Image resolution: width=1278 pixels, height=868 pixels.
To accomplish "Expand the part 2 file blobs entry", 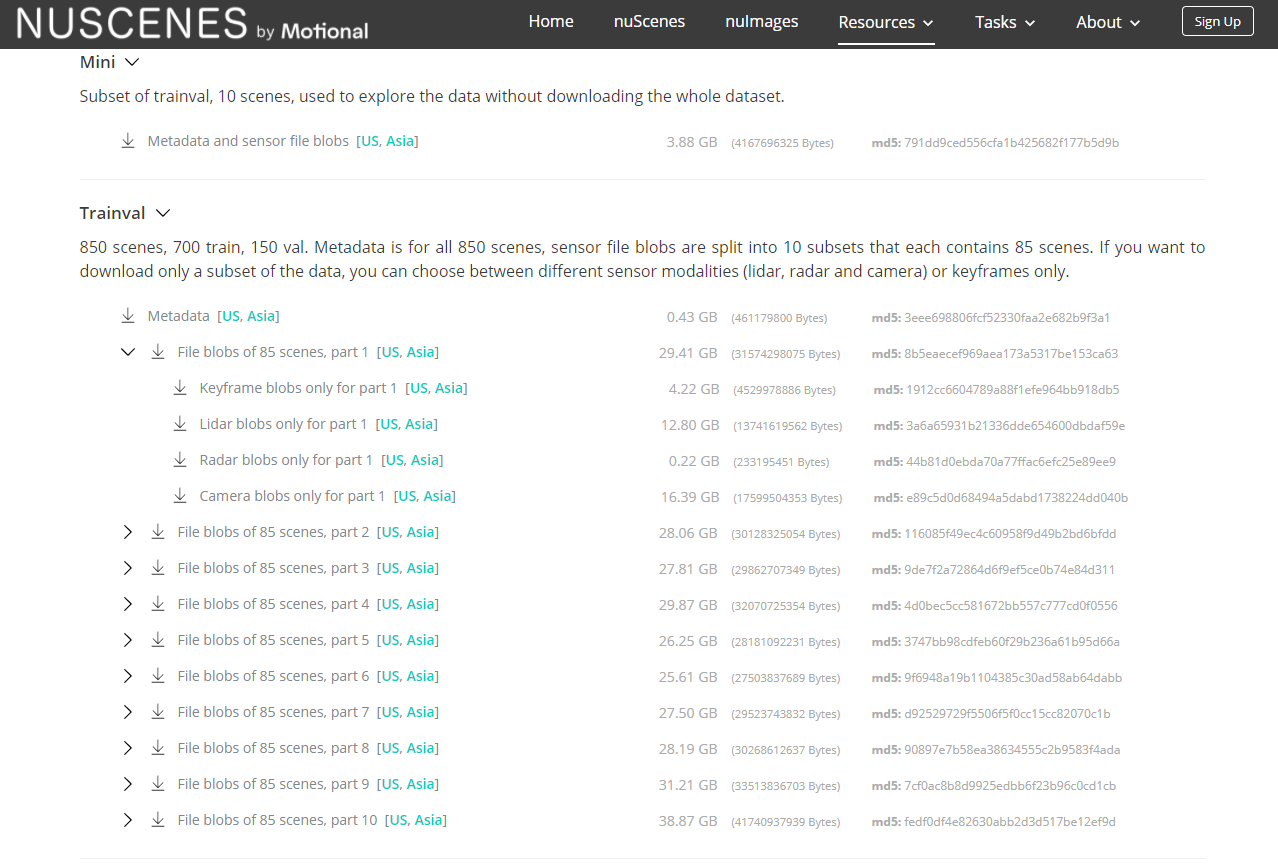I will tap(127, 532).
